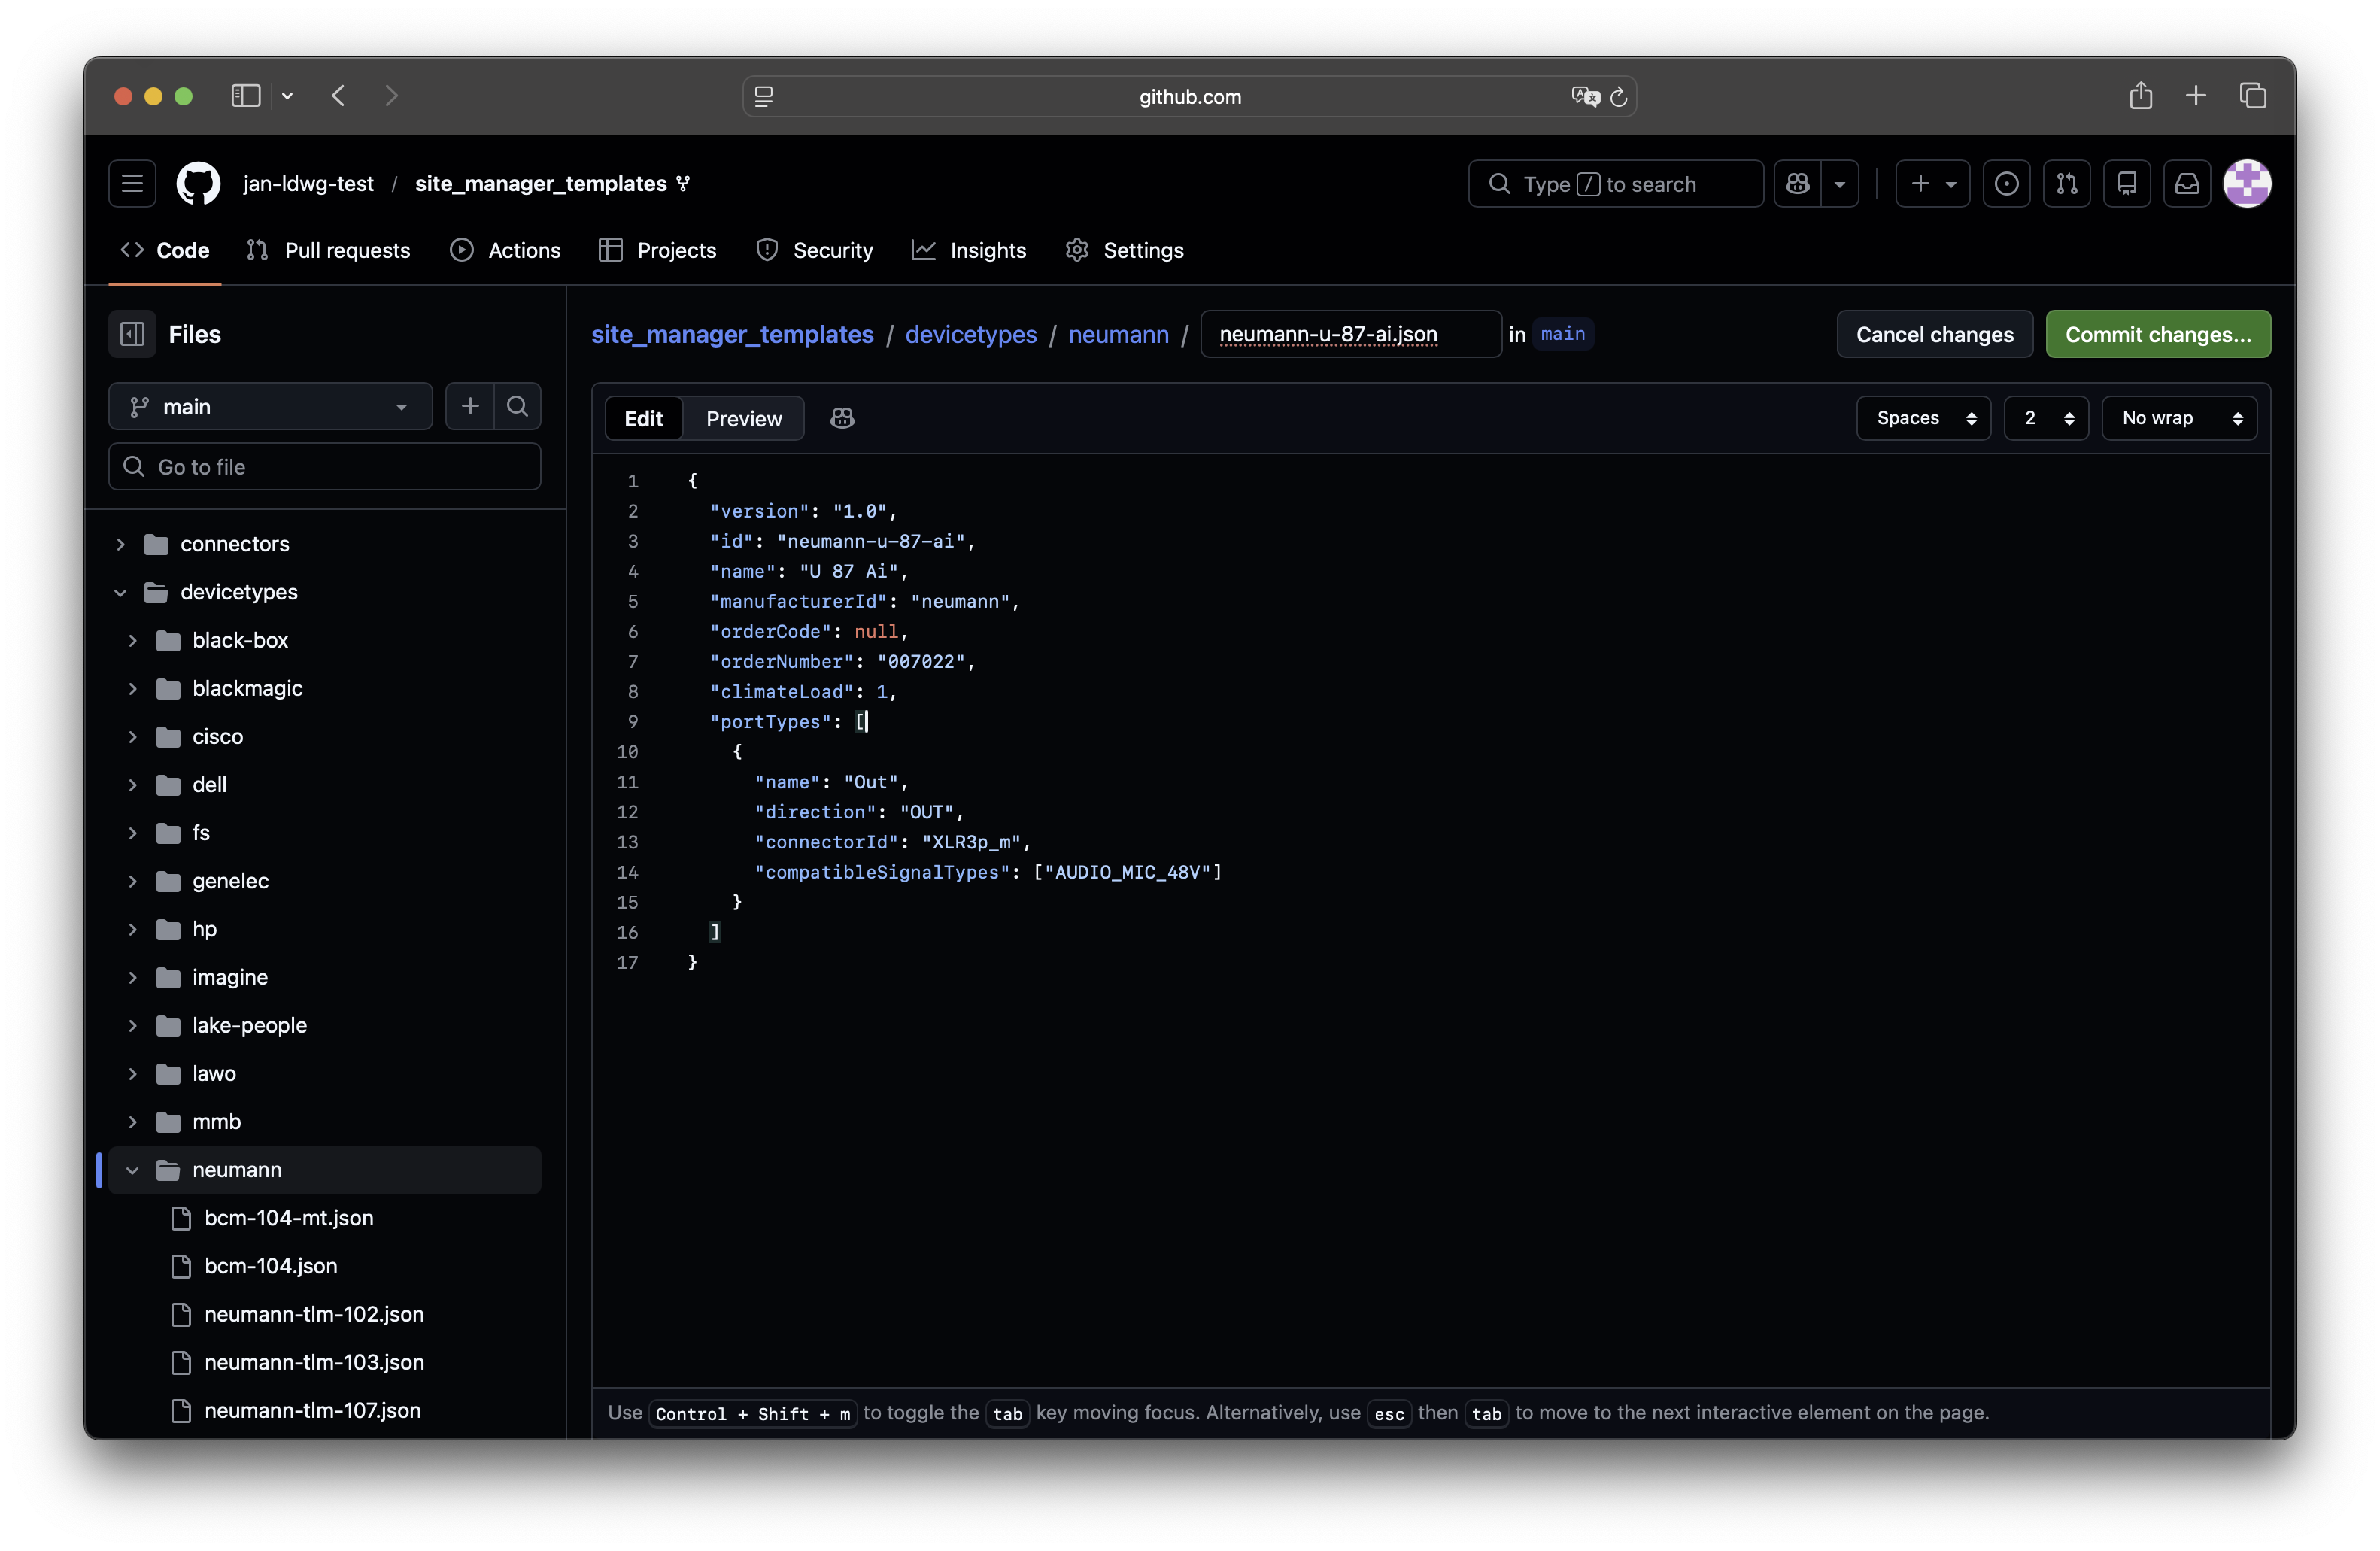Click the add file plus icon

click(470, 406)
